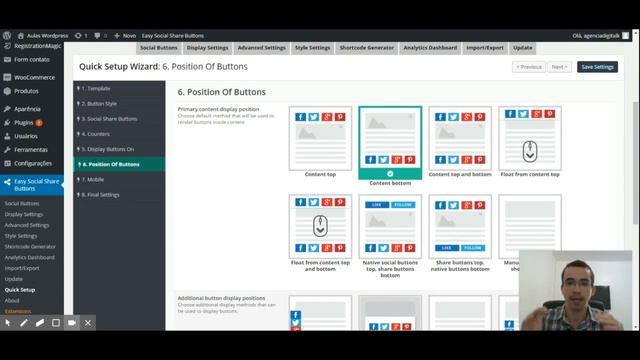
Task: Select the highlighter annotation tool
Action: [x=40, y=323]
